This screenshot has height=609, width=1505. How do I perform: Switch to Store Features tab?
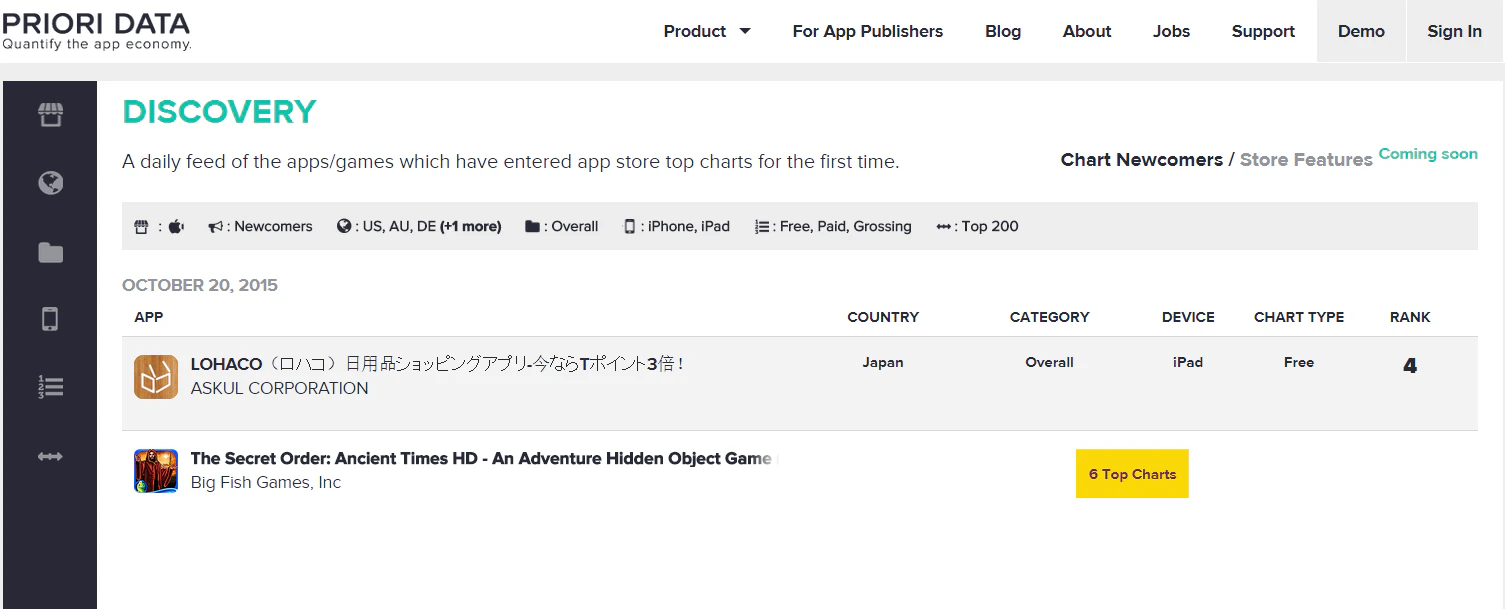(1306, 160)
